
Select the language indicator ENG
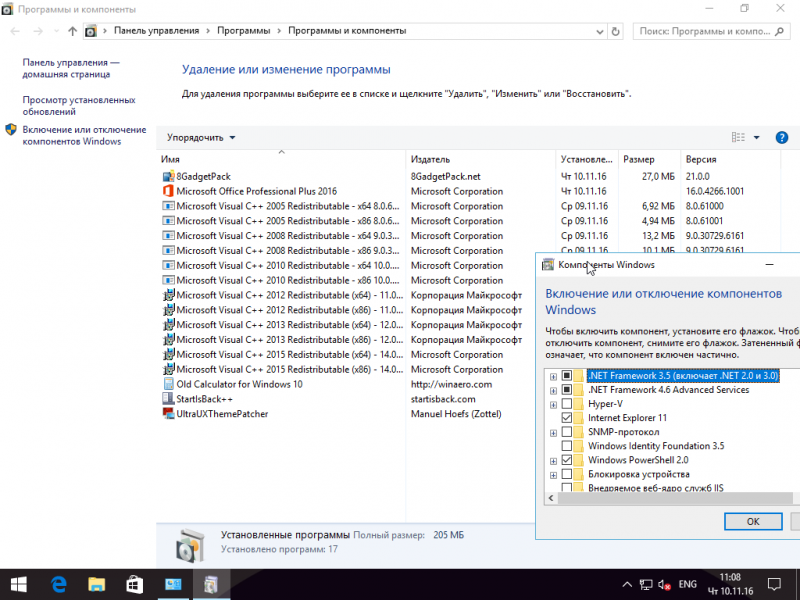pos(687,584)
